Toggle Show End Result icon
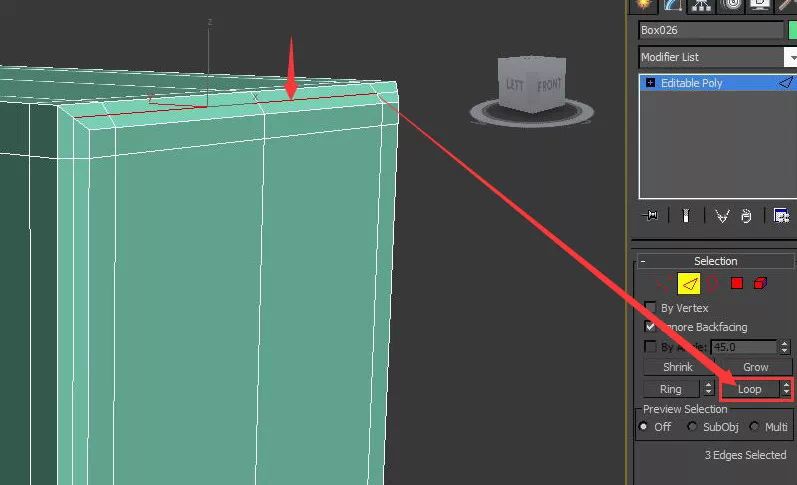This screenshot has width=797, height=485. pyautogui.click(x=686, y=216)
